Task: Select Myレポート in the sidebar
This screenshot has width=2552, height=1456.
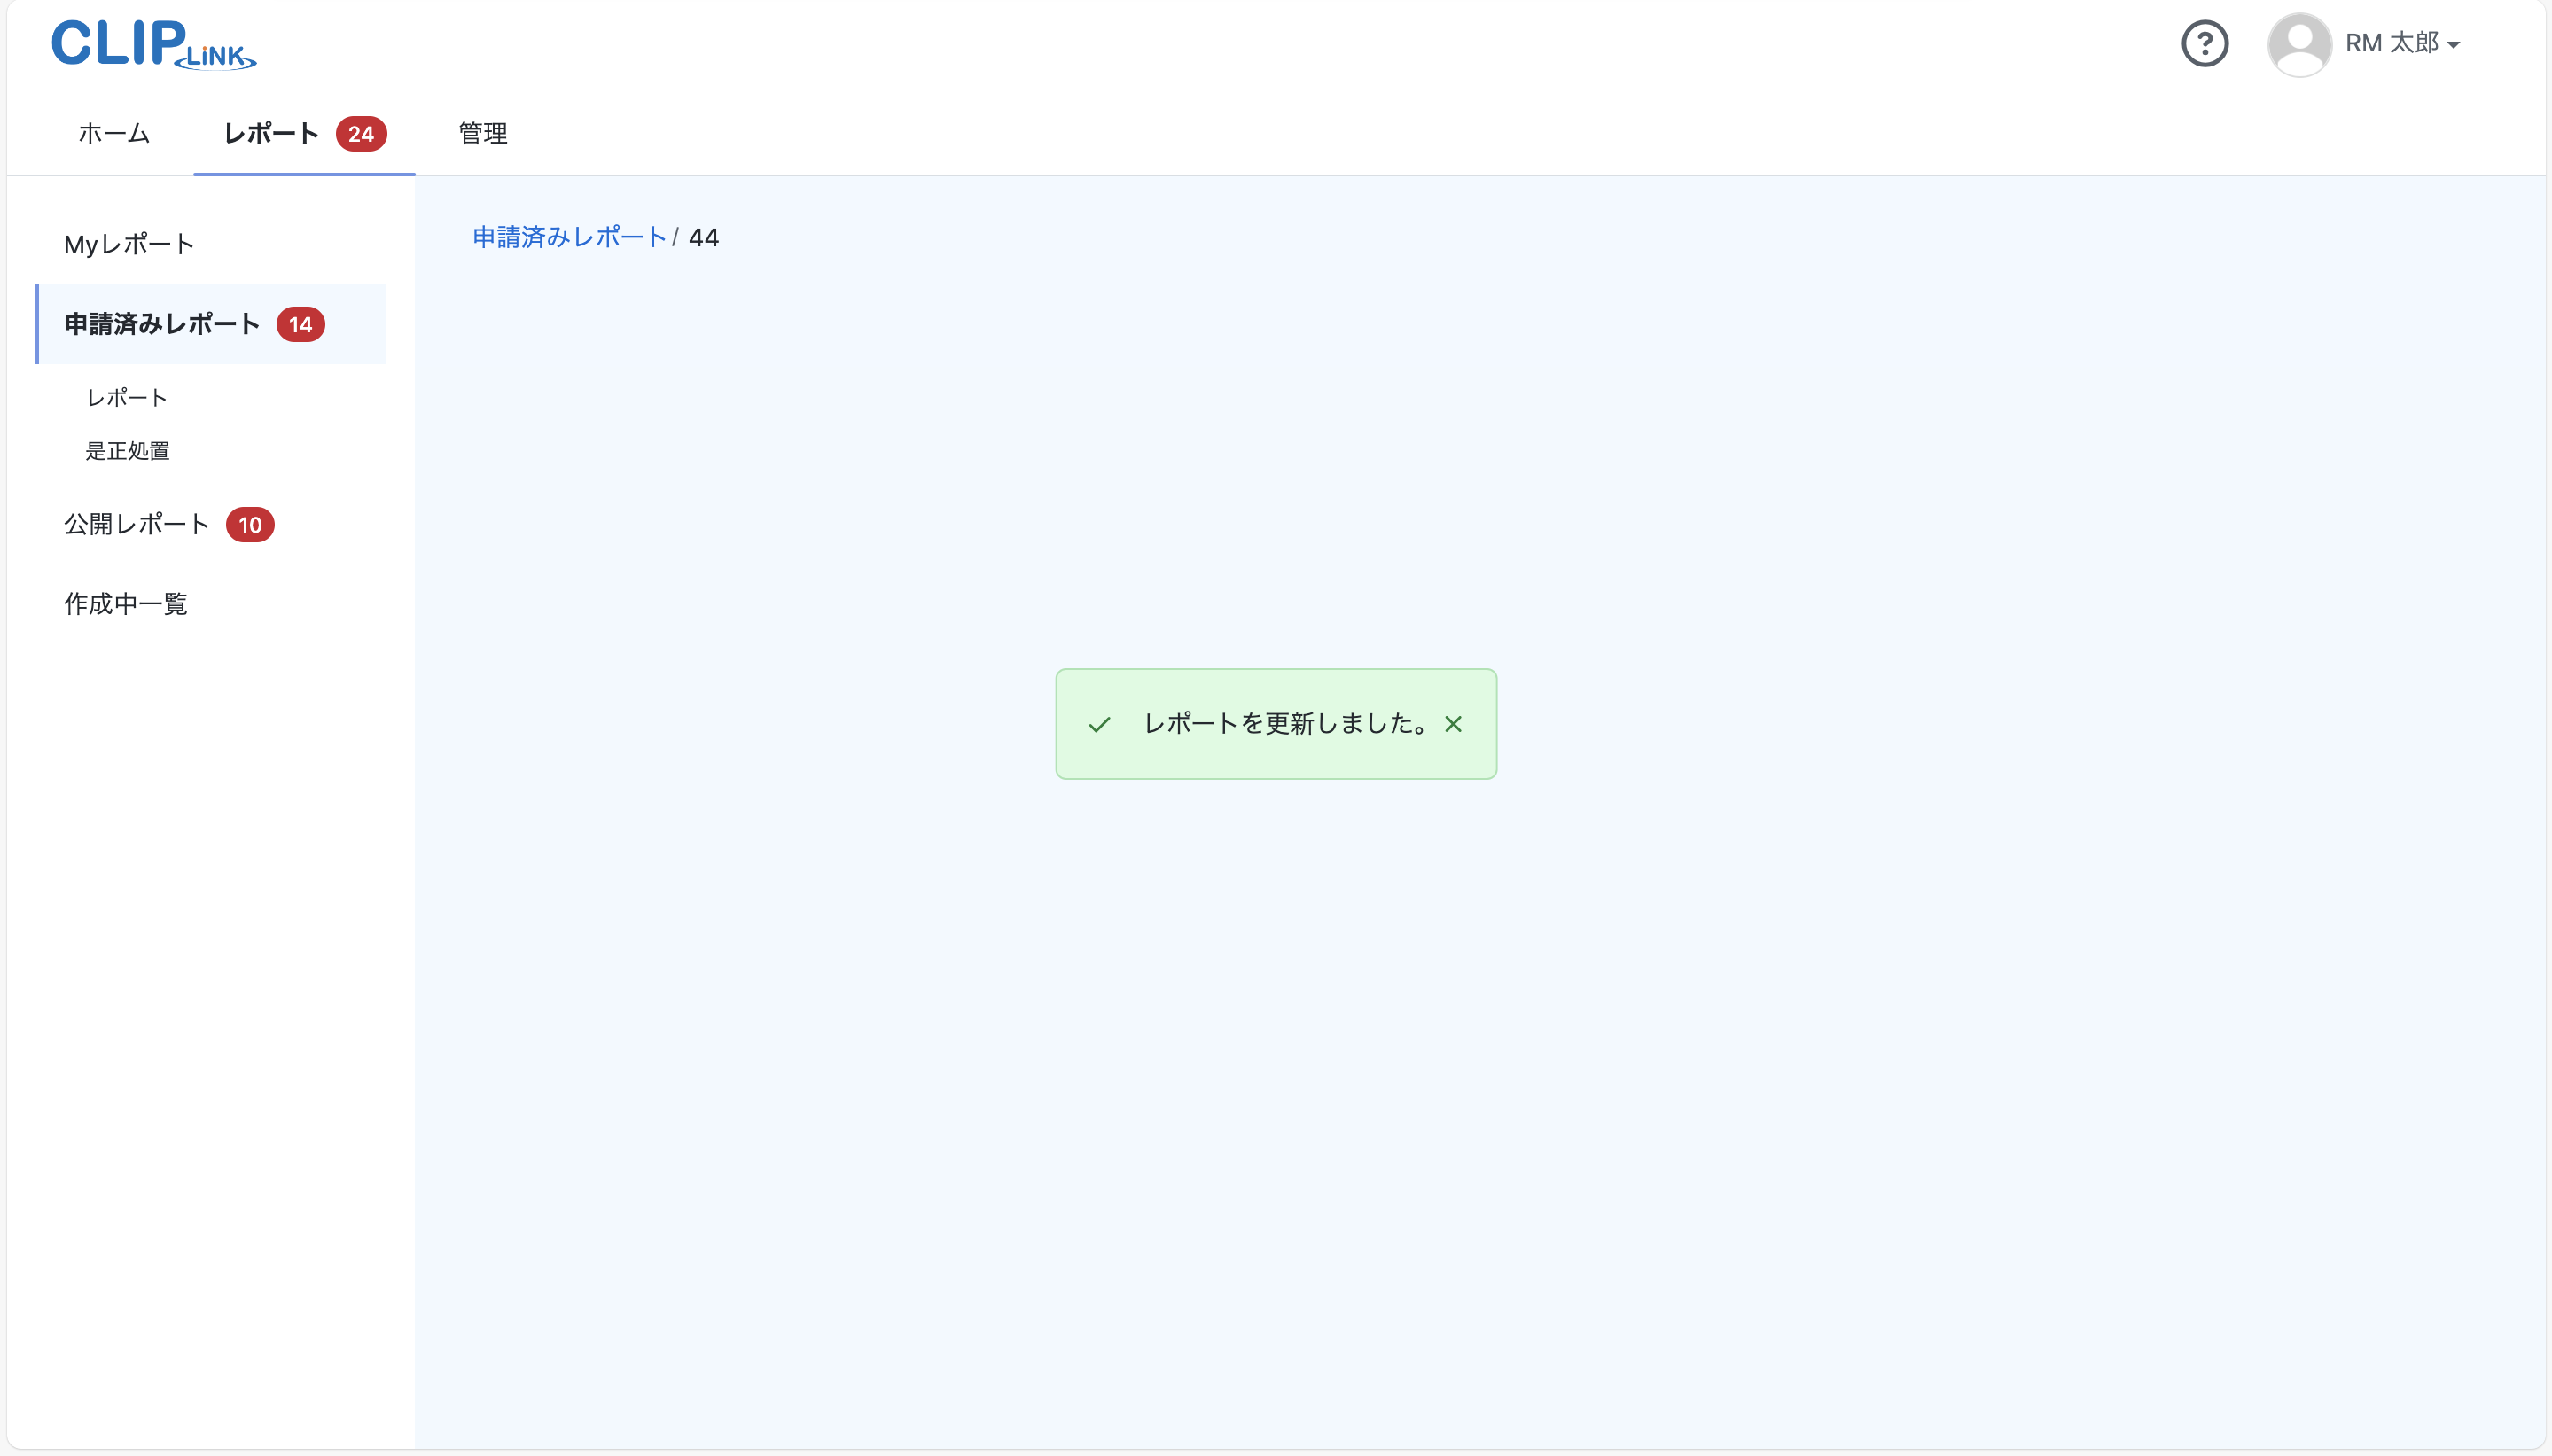Action: [128, 243]
